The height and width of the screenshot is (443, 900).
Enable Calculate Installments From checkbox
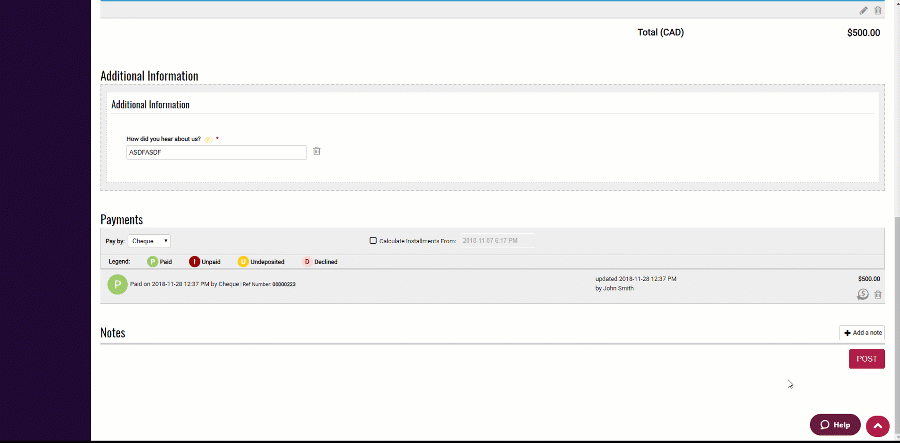373,241
